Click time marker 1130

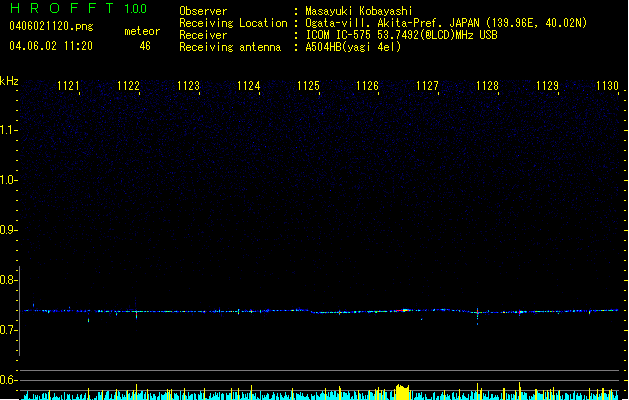click(x=607, y=86)
